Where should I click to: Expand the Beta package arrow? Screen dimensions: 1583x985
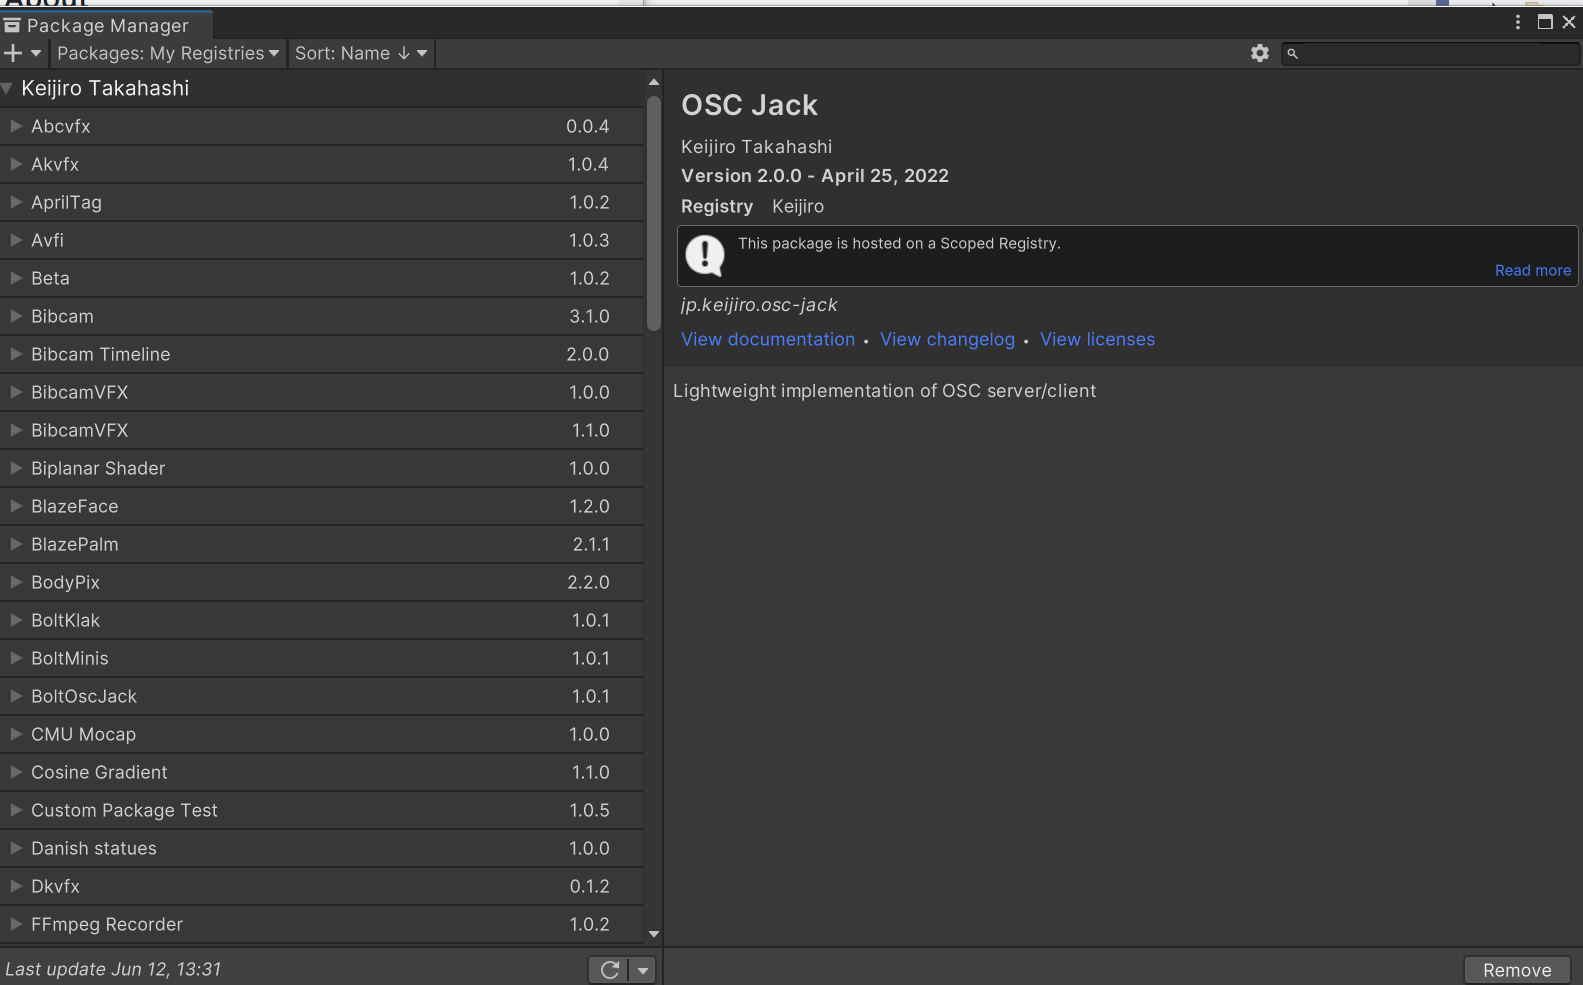tap(16, 278)
